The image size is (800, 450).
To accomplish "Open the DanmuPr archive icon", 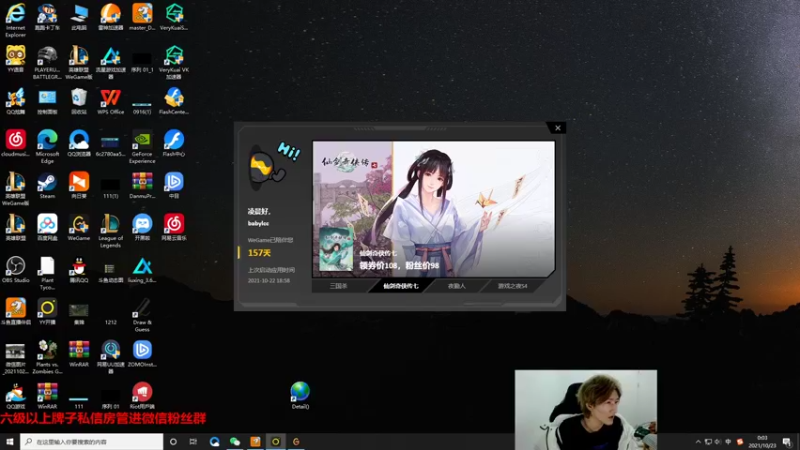I will point(142,185).
